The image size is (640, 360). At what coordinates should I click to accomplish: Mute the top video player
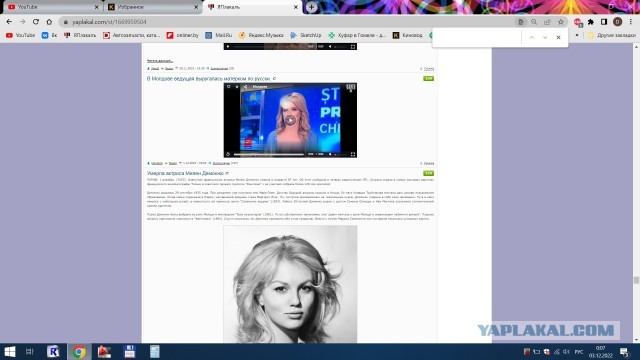tap(330, 47)
